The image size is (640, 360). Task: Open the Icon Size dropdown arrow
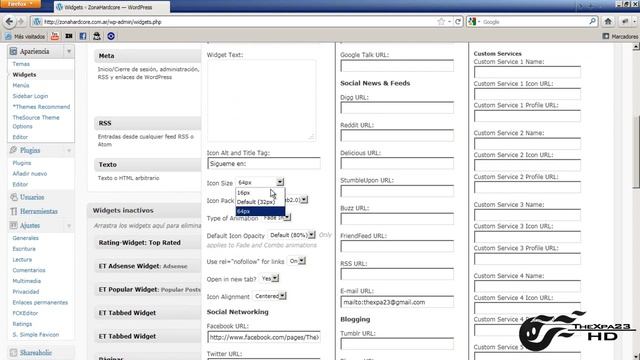[280, 182]
